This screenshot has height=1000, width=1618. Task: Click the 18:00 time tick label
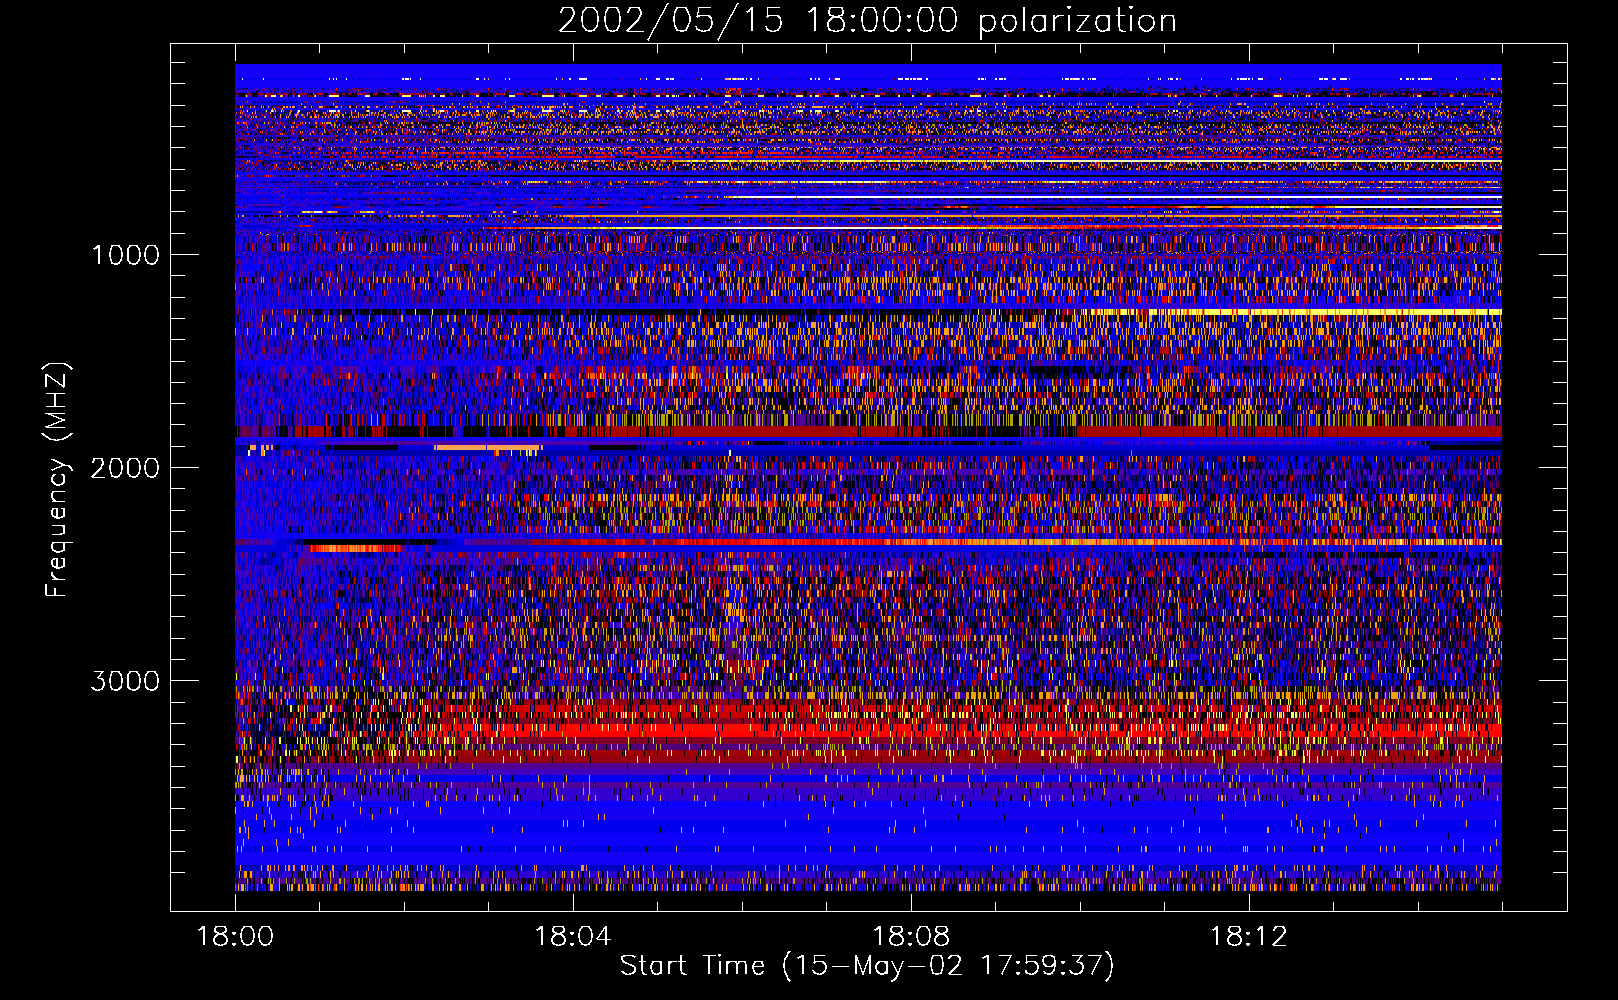235,937
